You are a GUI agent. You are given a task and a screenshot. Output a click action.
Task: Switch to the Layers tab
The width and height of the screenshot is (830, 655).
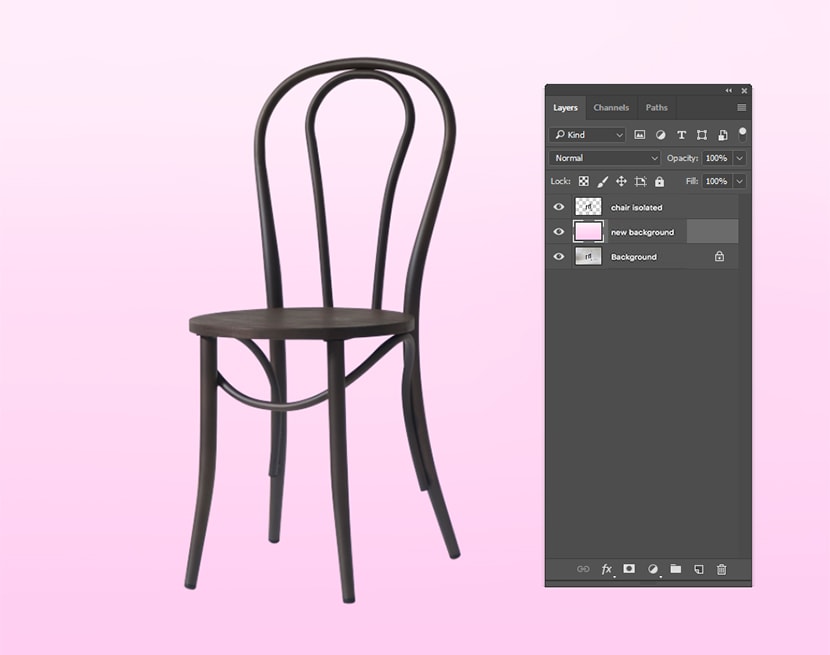(565, 107)
